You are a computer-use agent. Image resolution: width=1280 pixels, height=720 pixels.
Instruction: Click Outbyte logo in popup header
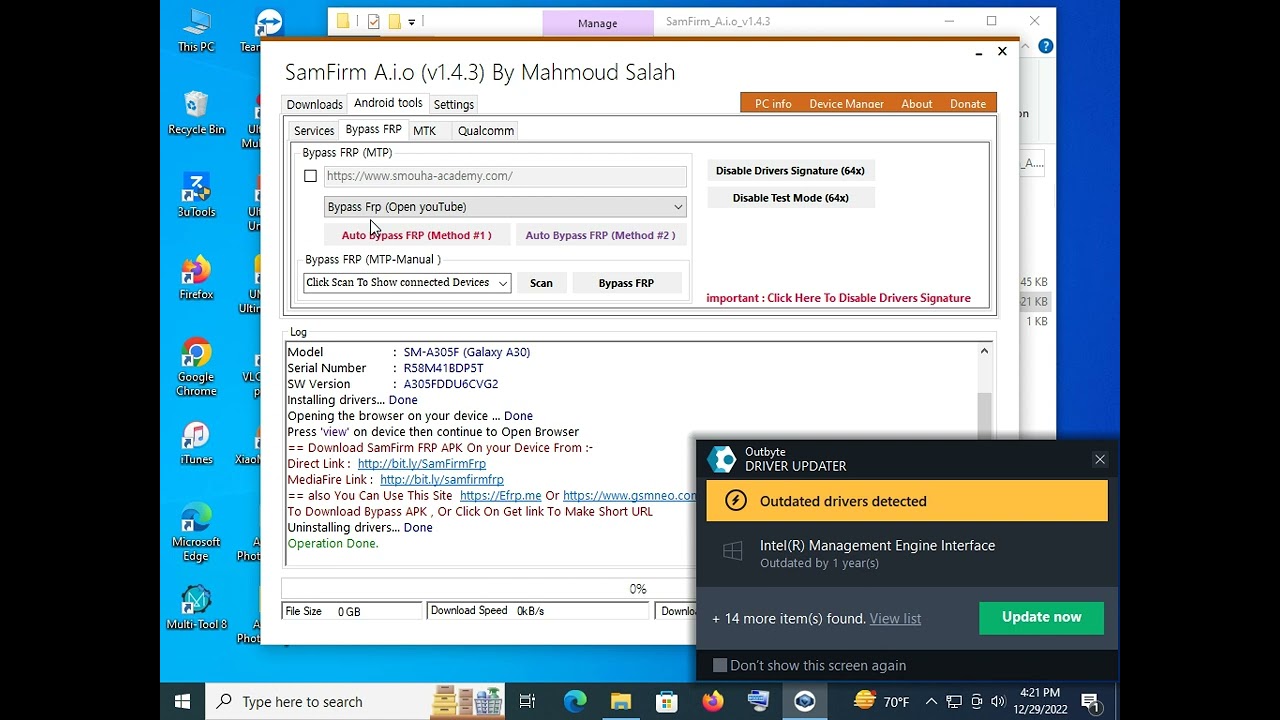[722, 459]
